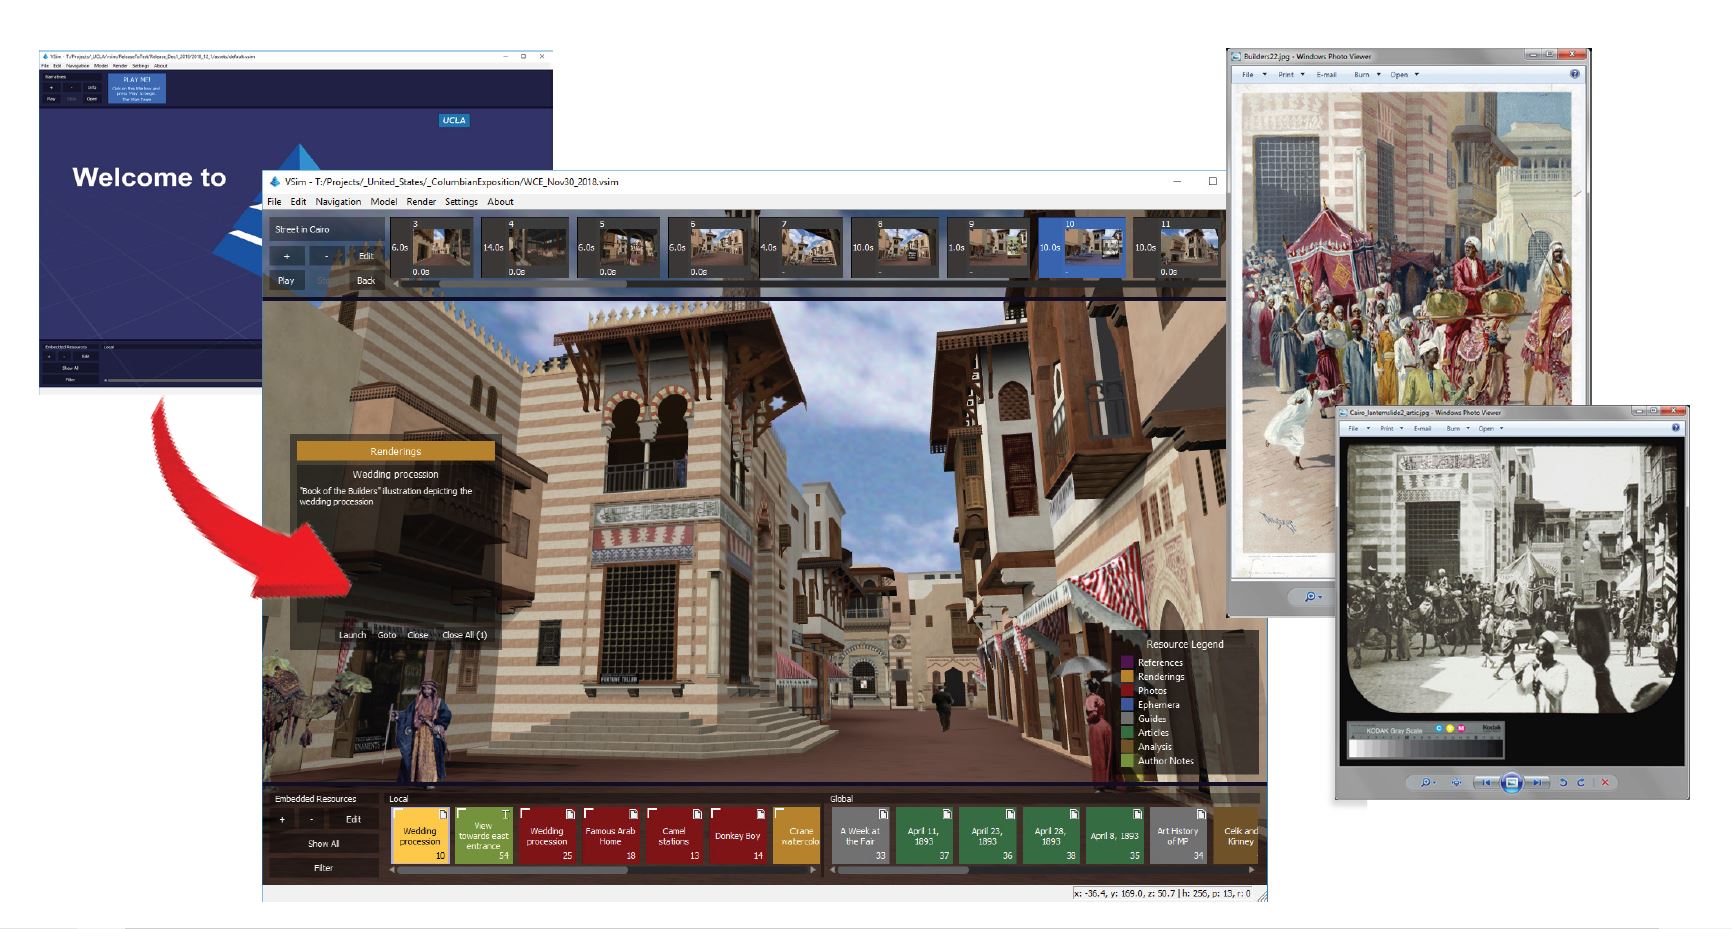The image size is (1732, 929).
Task: Expand Burn dropdown in Cairo lantern slide viewer
Action: click(1456, 428)
